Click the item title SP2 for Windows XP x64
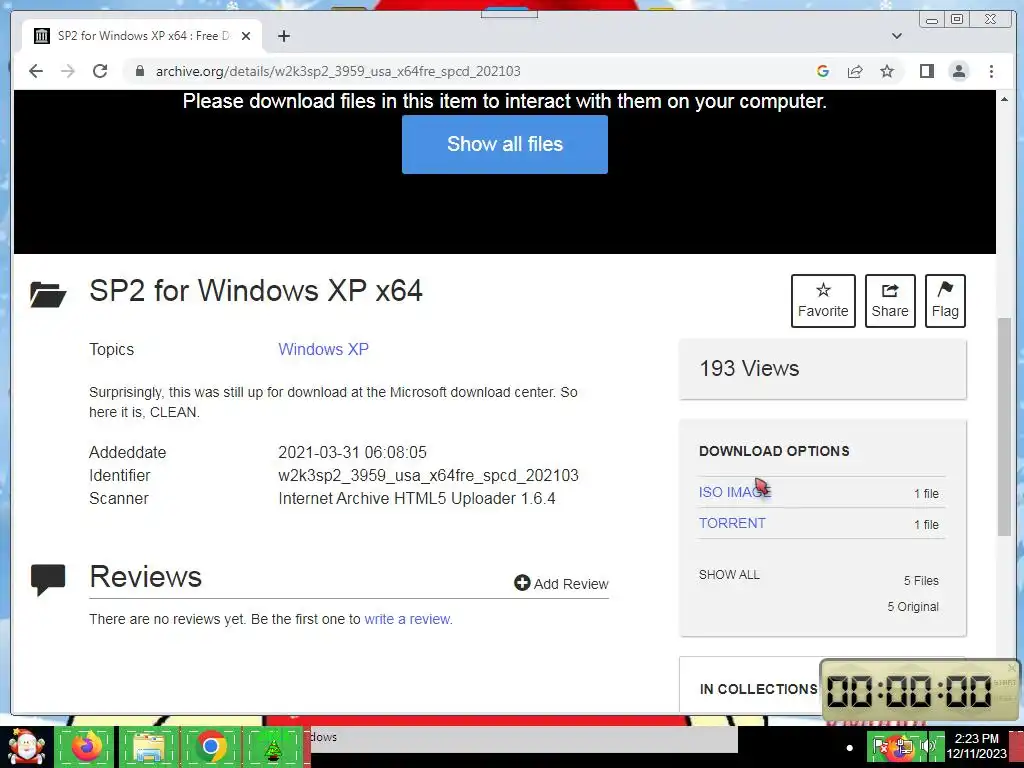This screenshot has height=768, width=1024. [256, 291]
